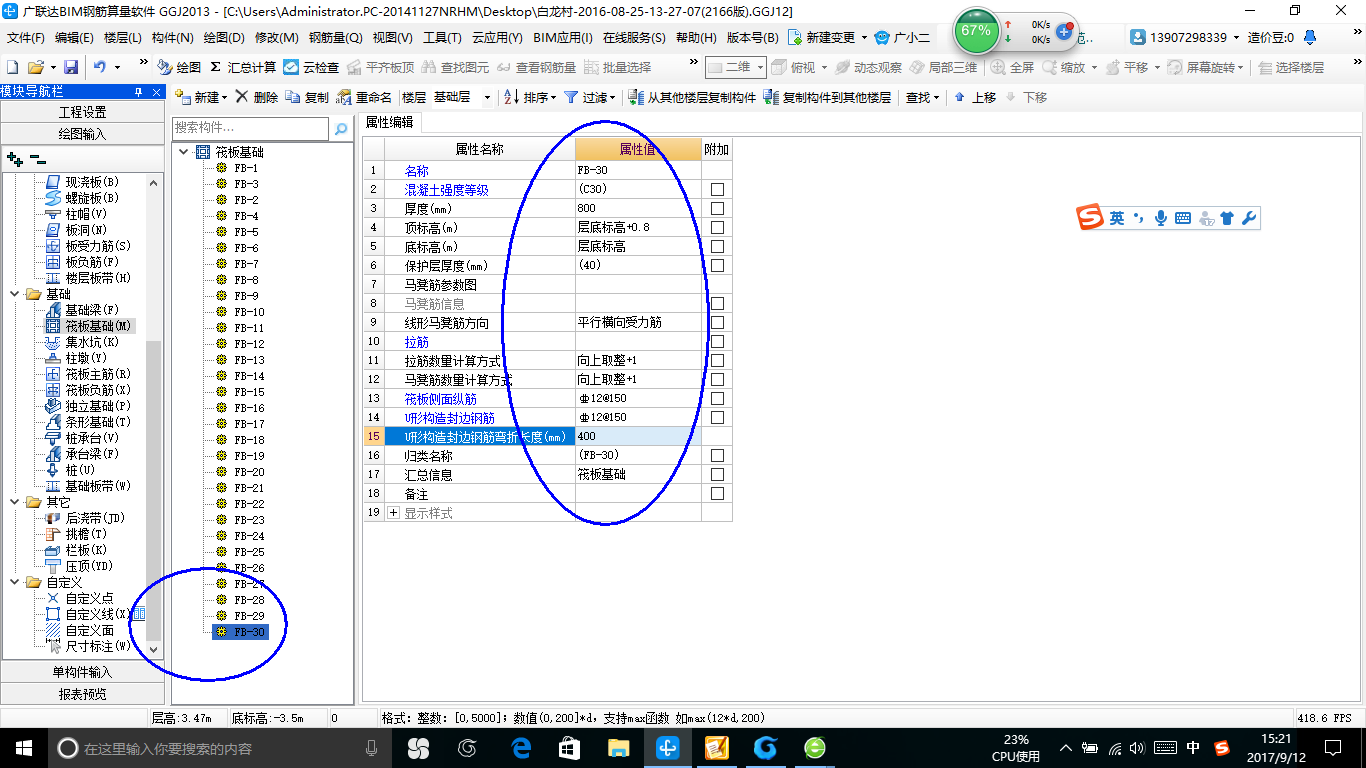The image size is (1366, 768).
Task: Open the BIM应用(I) menu
Action: pyautogui.click(x=563, y=37)
